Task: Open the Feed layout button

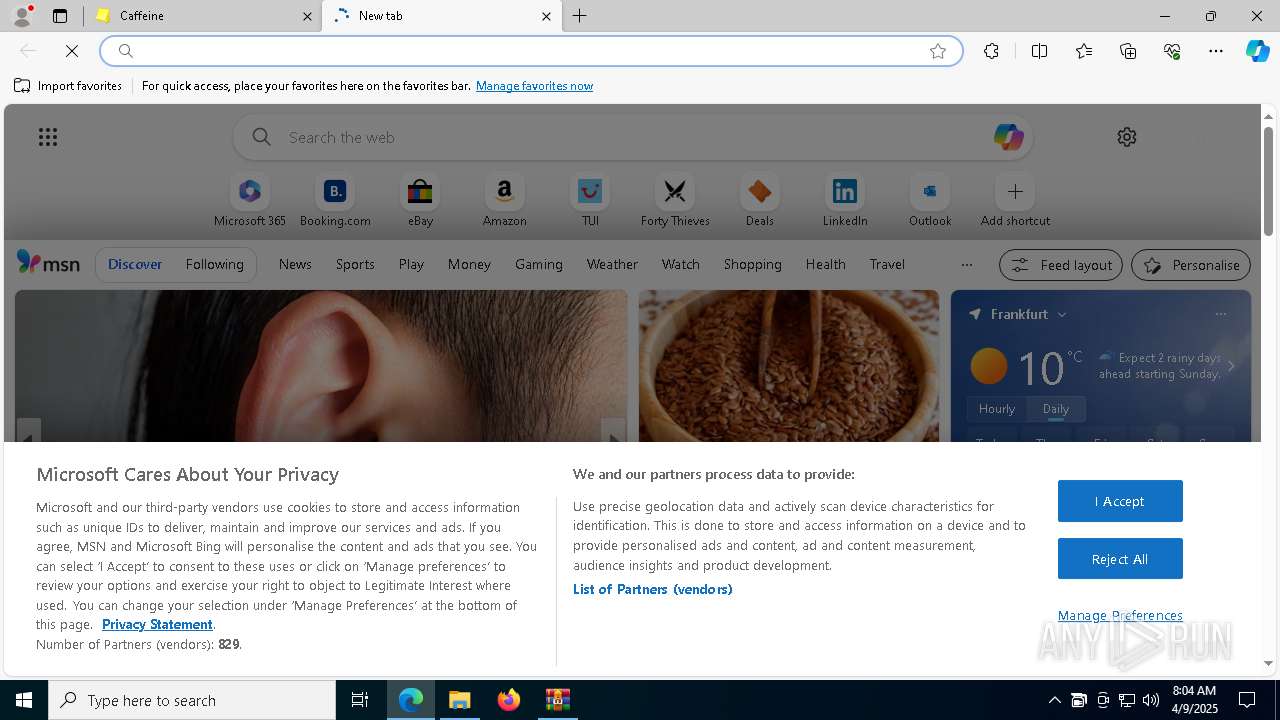Action: 1062,265
